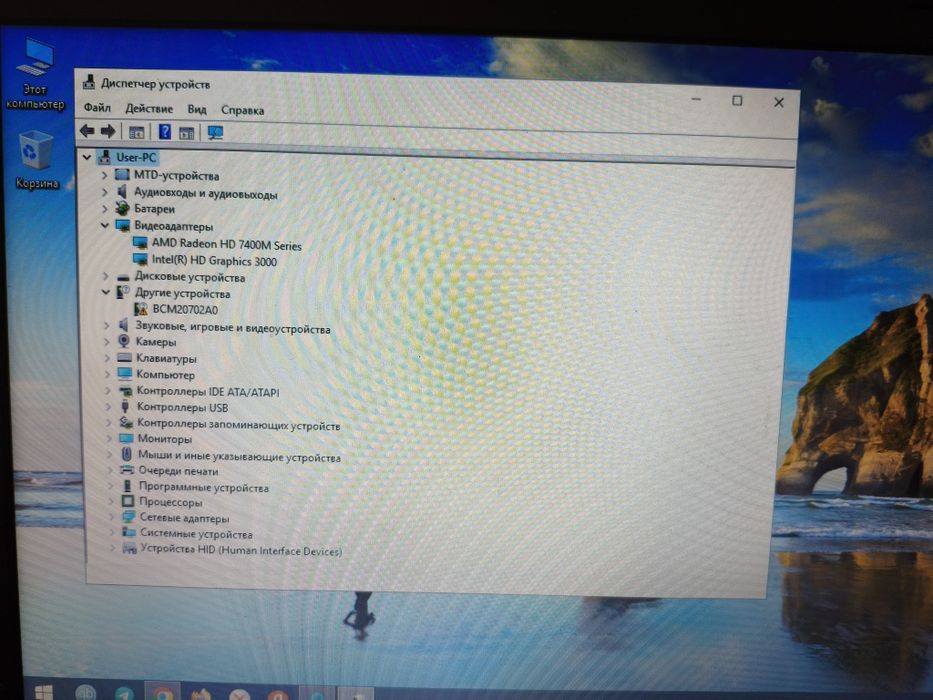The height and width of the screenshot is (700, 933).
Task: Click the Камеры camera icon
Action: (124, 341)
